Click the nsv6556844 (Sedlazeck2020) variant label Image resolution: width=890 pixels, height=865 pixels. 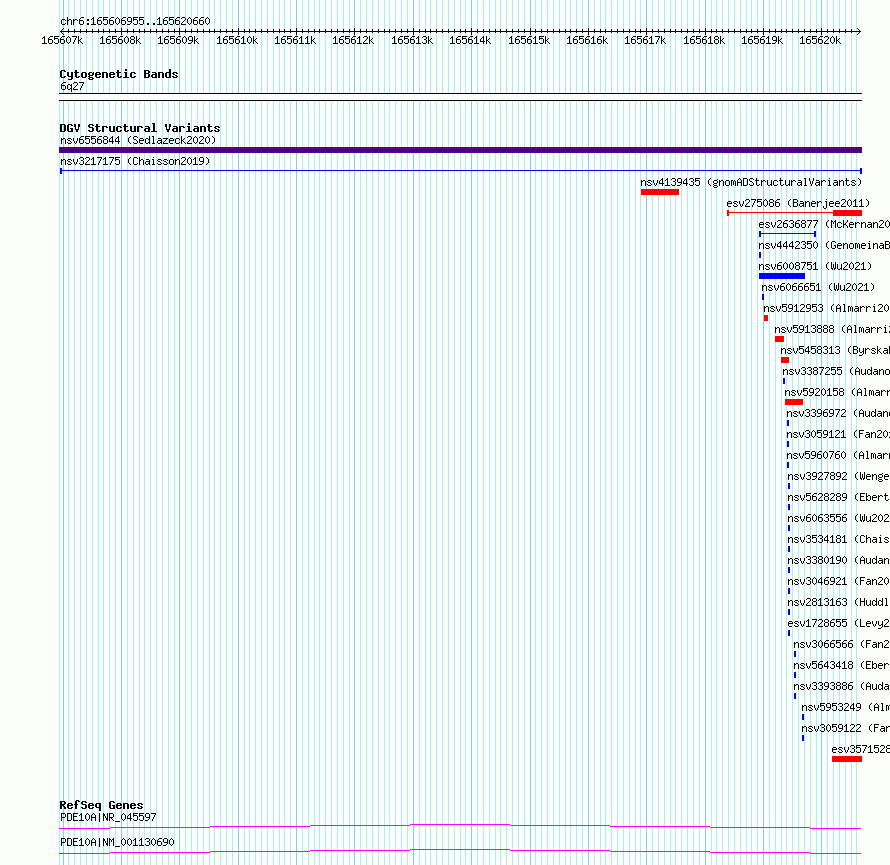point(138,140)
